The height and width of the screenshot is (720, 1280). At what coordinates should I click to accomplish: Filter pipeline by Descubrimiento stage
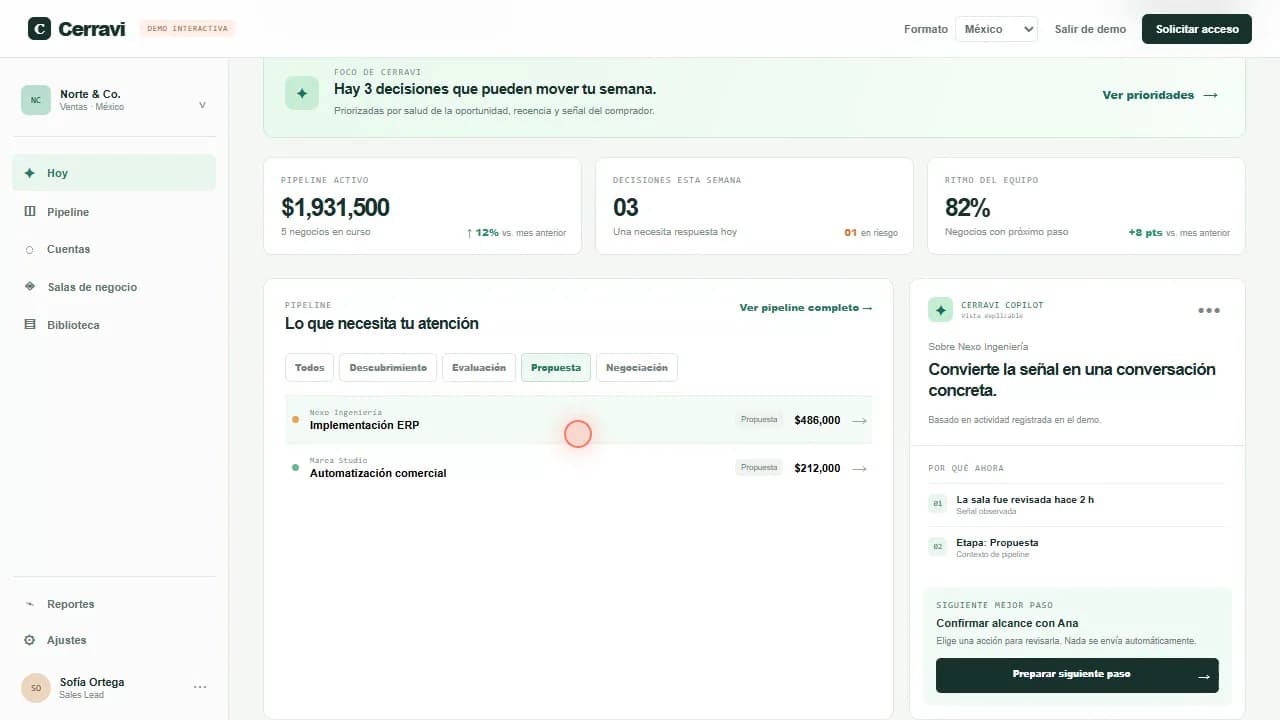388,368
